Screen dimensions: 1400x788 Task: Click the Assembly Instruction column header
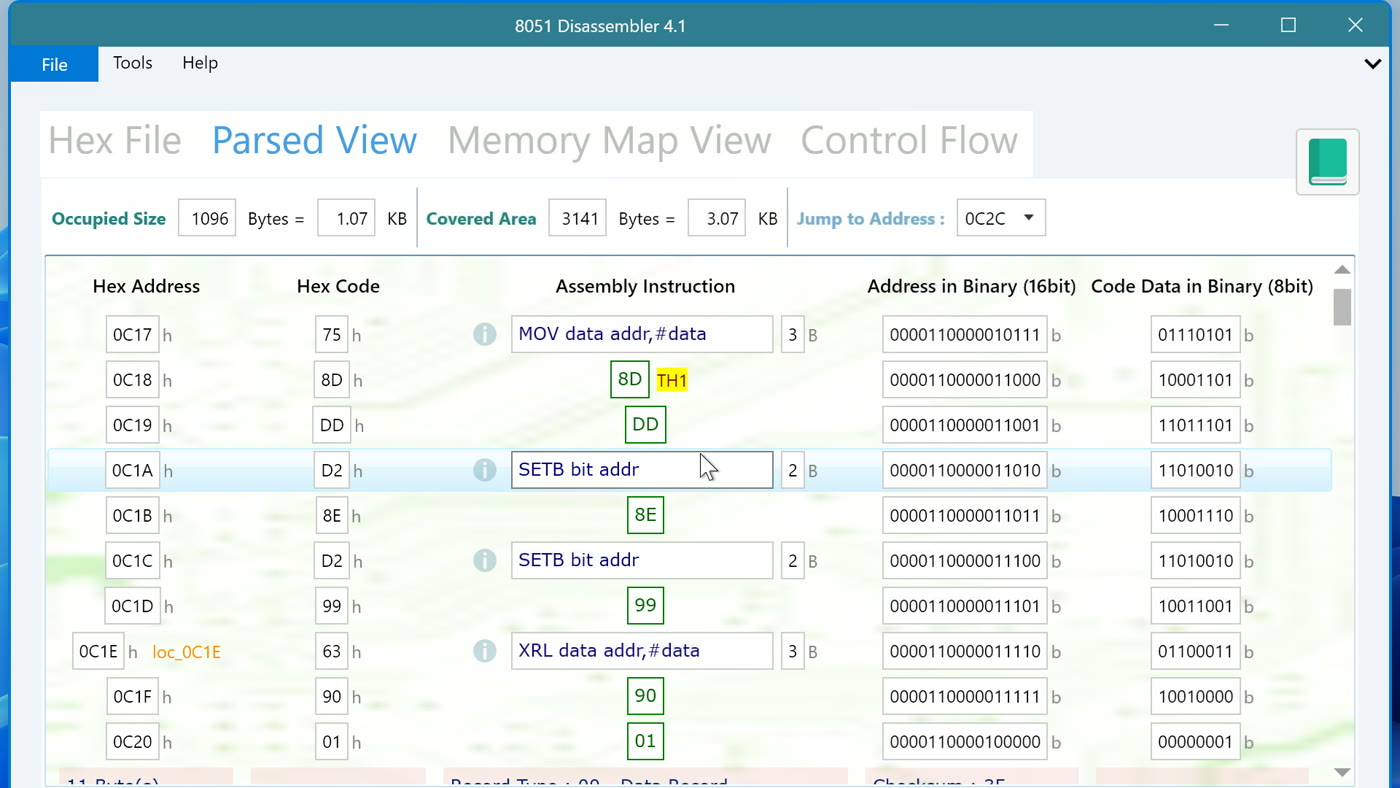click(645, 286)
